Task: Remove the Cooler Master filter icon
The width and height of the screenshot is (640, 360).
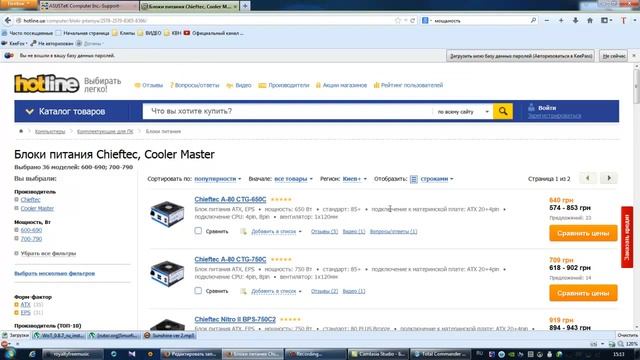Action: [x=16, y=208]
